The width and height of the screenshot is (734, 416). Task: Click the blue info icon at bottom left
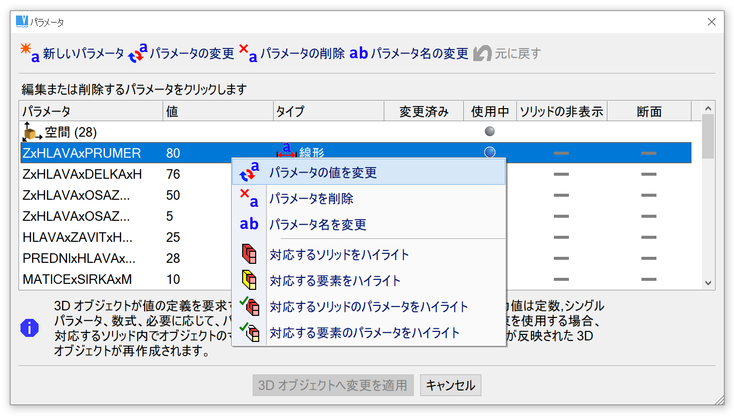pyautogui.click(x=31, y=327)
